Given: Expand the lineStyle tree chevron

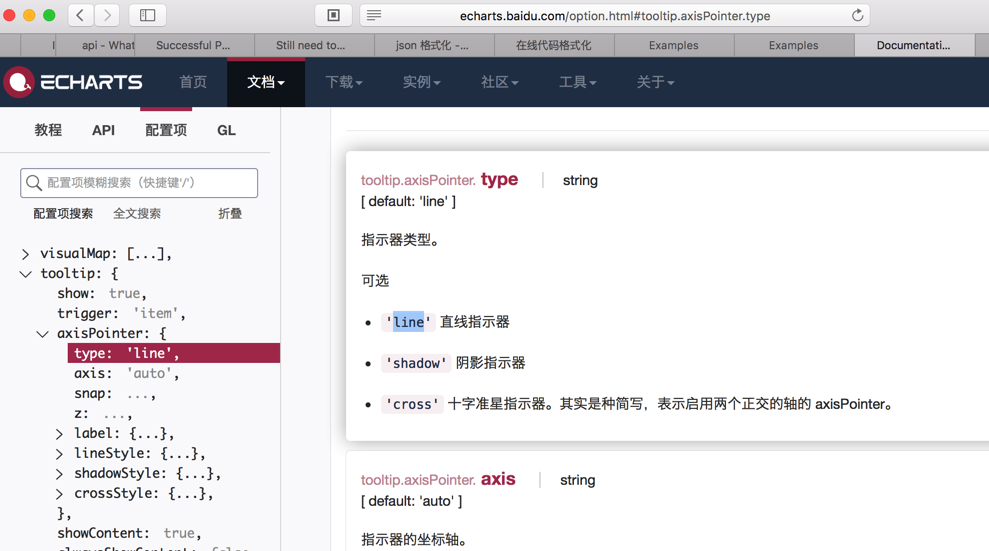Looking at the screenshot, I should pos(59,454).
